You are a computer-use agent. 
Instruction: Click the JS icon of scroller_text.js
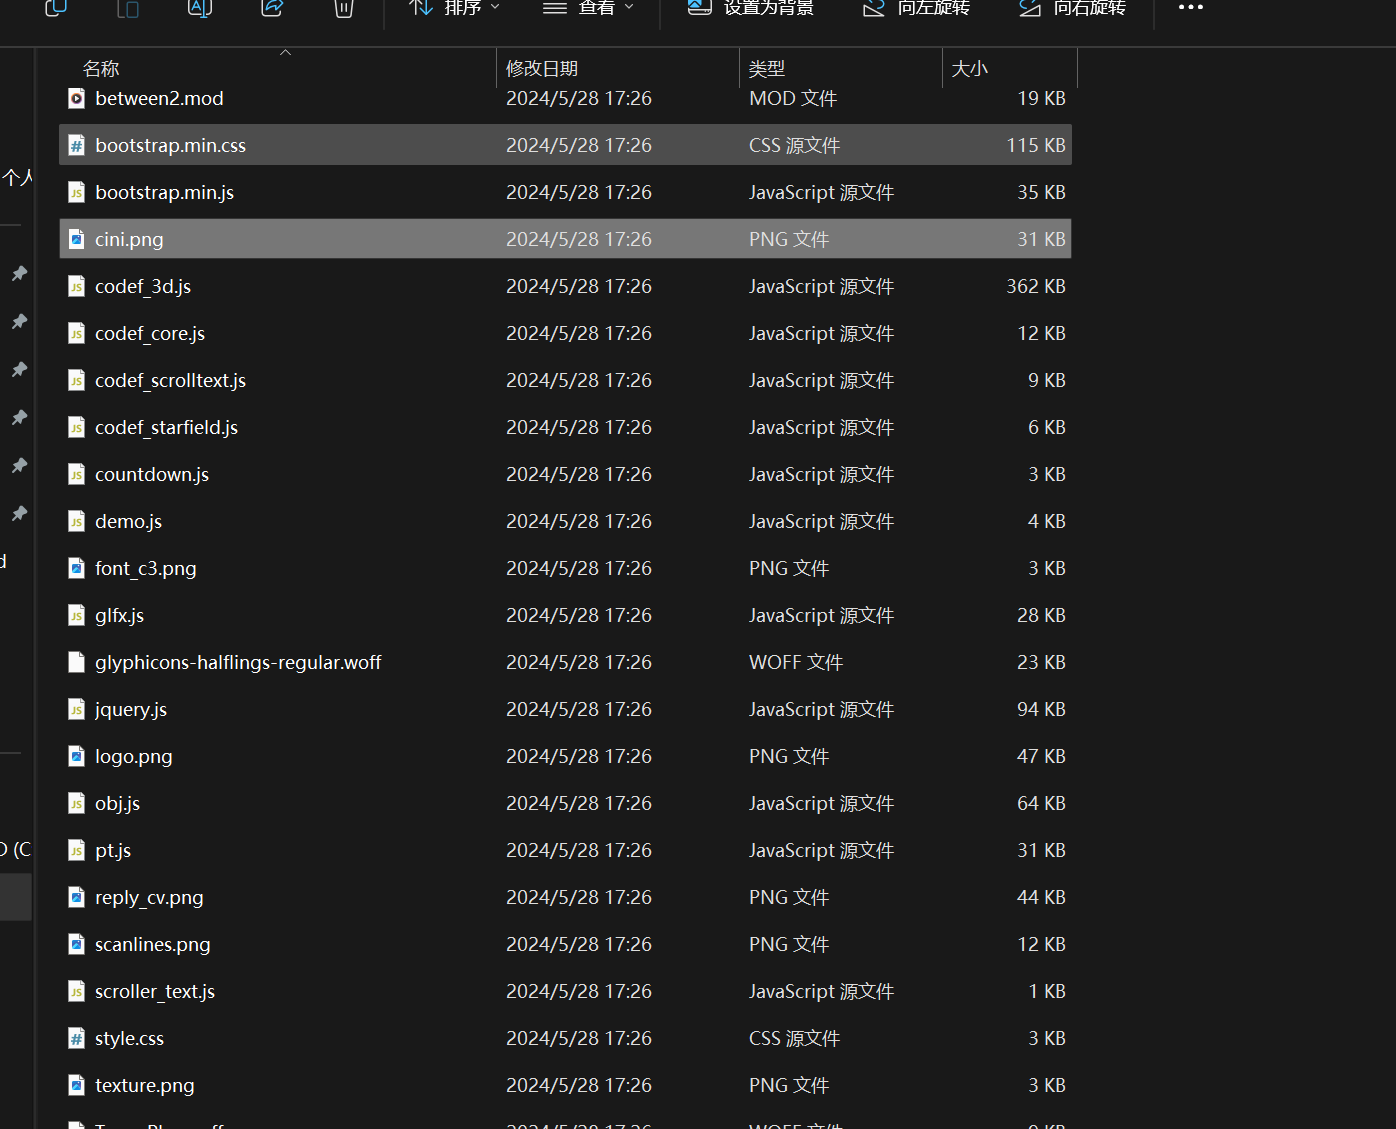76,991
